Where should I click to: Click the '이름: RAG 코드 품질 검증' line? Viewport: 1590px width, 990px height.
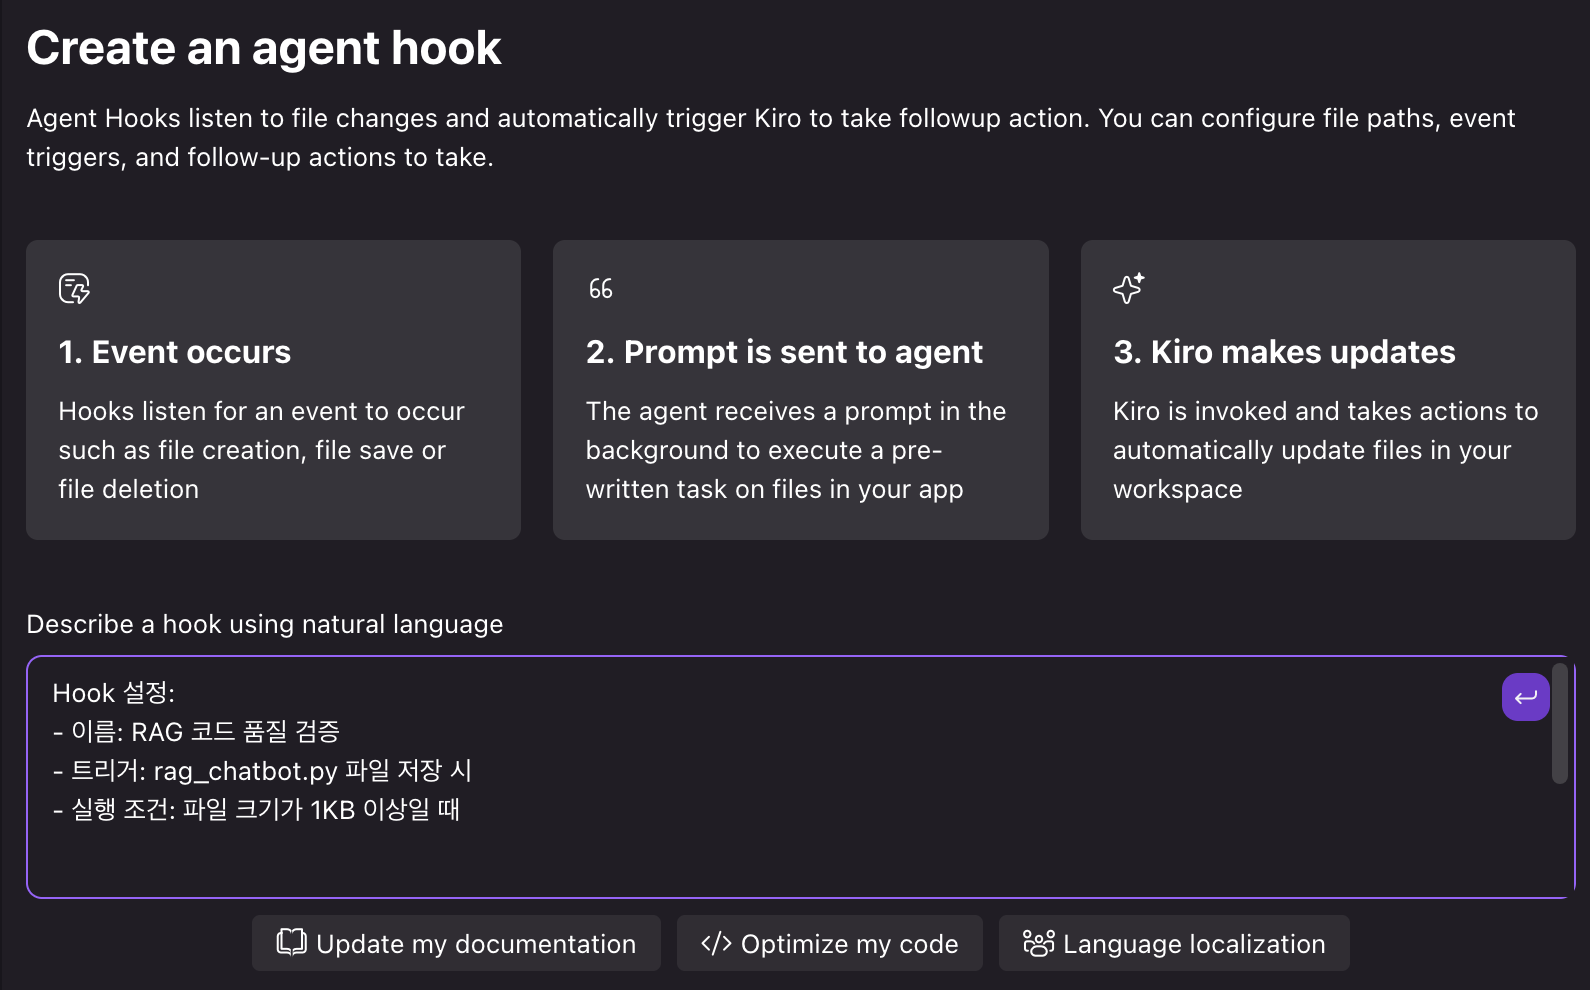click(x=196, y=732)
